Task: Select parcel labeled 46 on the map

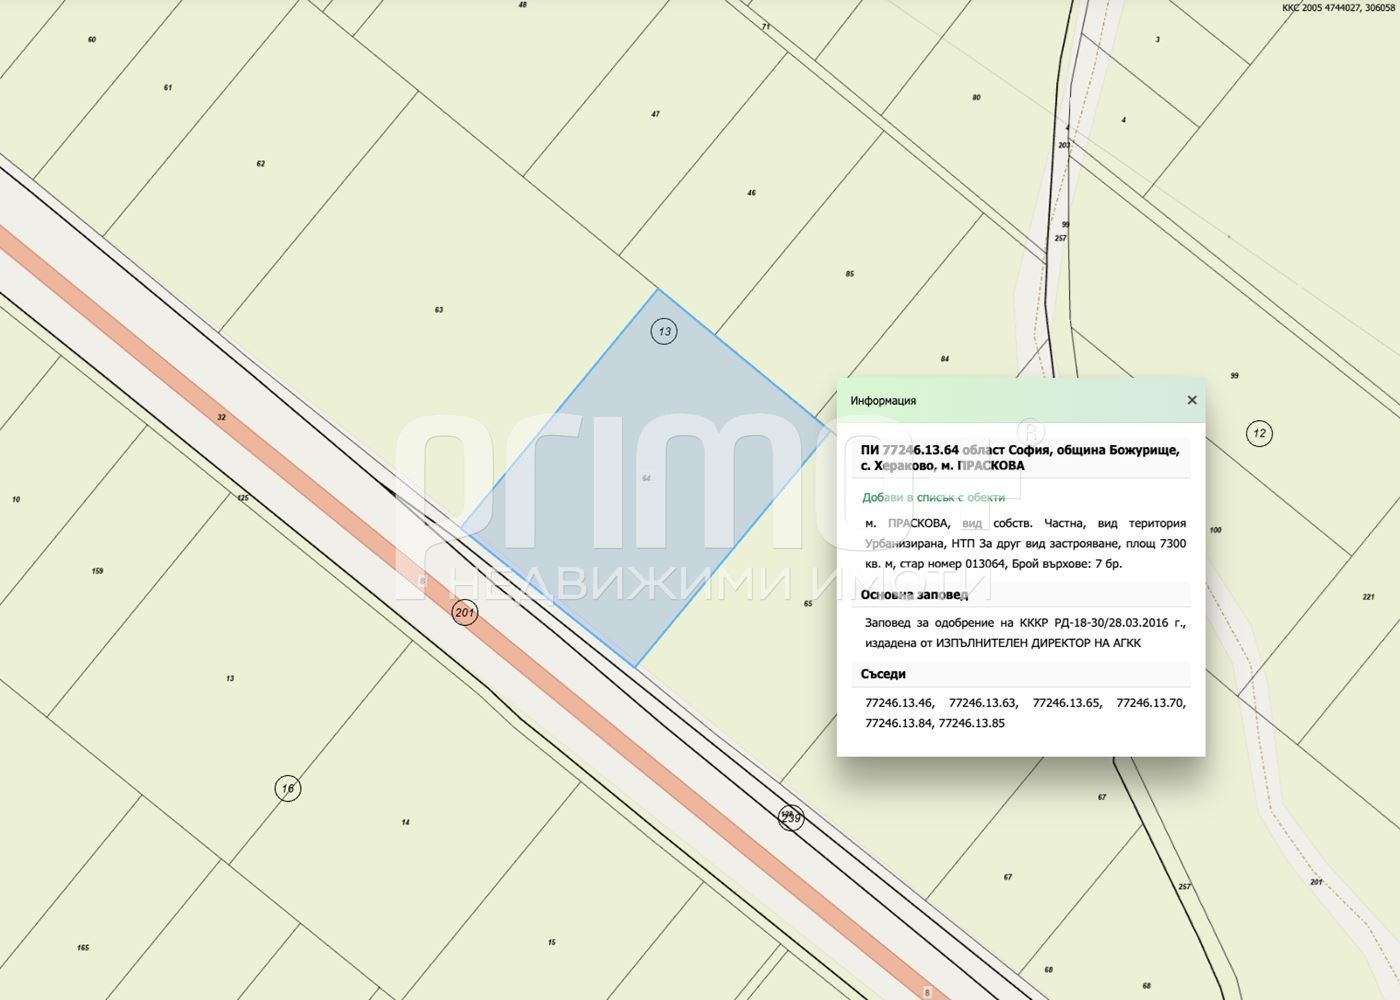Action: pyautogui.click(x=752, y=193)
